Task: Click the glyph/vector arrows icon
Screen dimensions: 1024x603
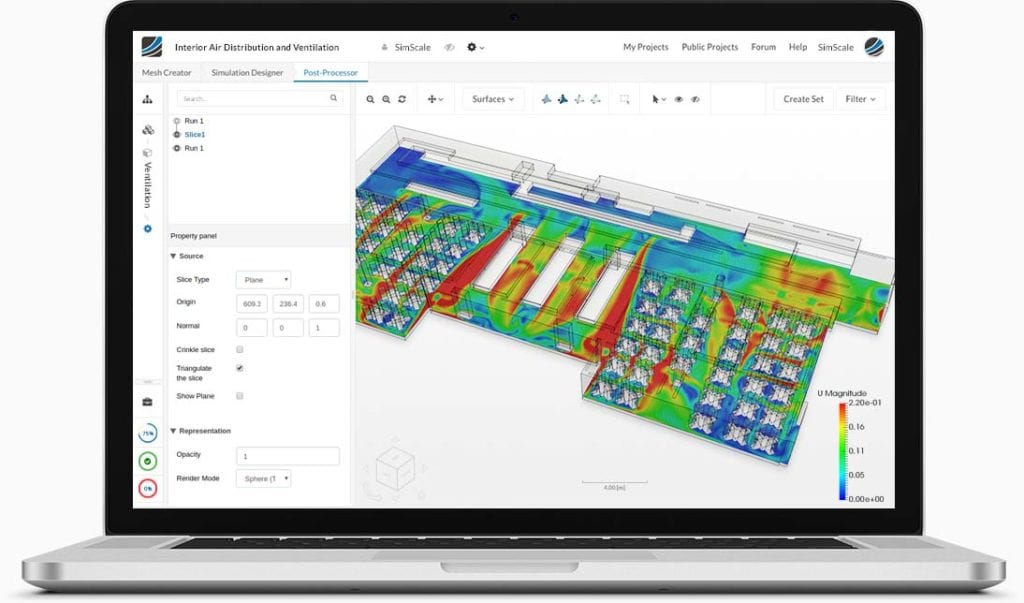Action: click(x=547, y=99)
